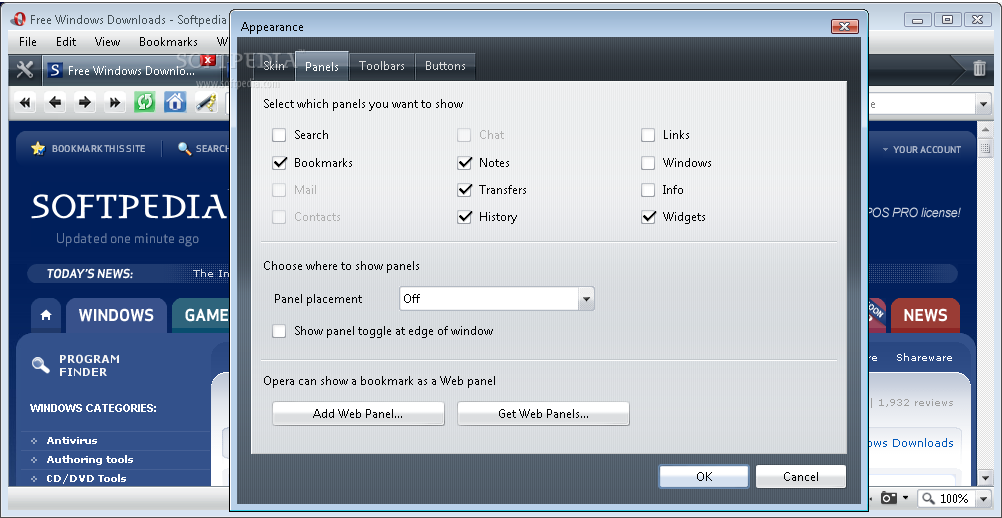This screenshot has width=1002, height=518.
Task: Reload page with green refresh icon
Action: 145,102
